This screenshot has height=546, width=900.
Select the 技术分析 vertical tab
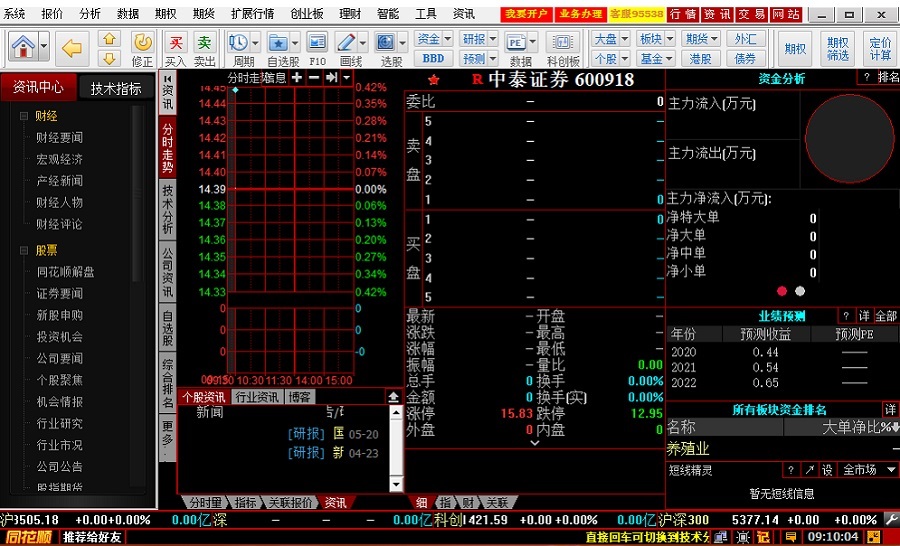[x=168, y=209]
